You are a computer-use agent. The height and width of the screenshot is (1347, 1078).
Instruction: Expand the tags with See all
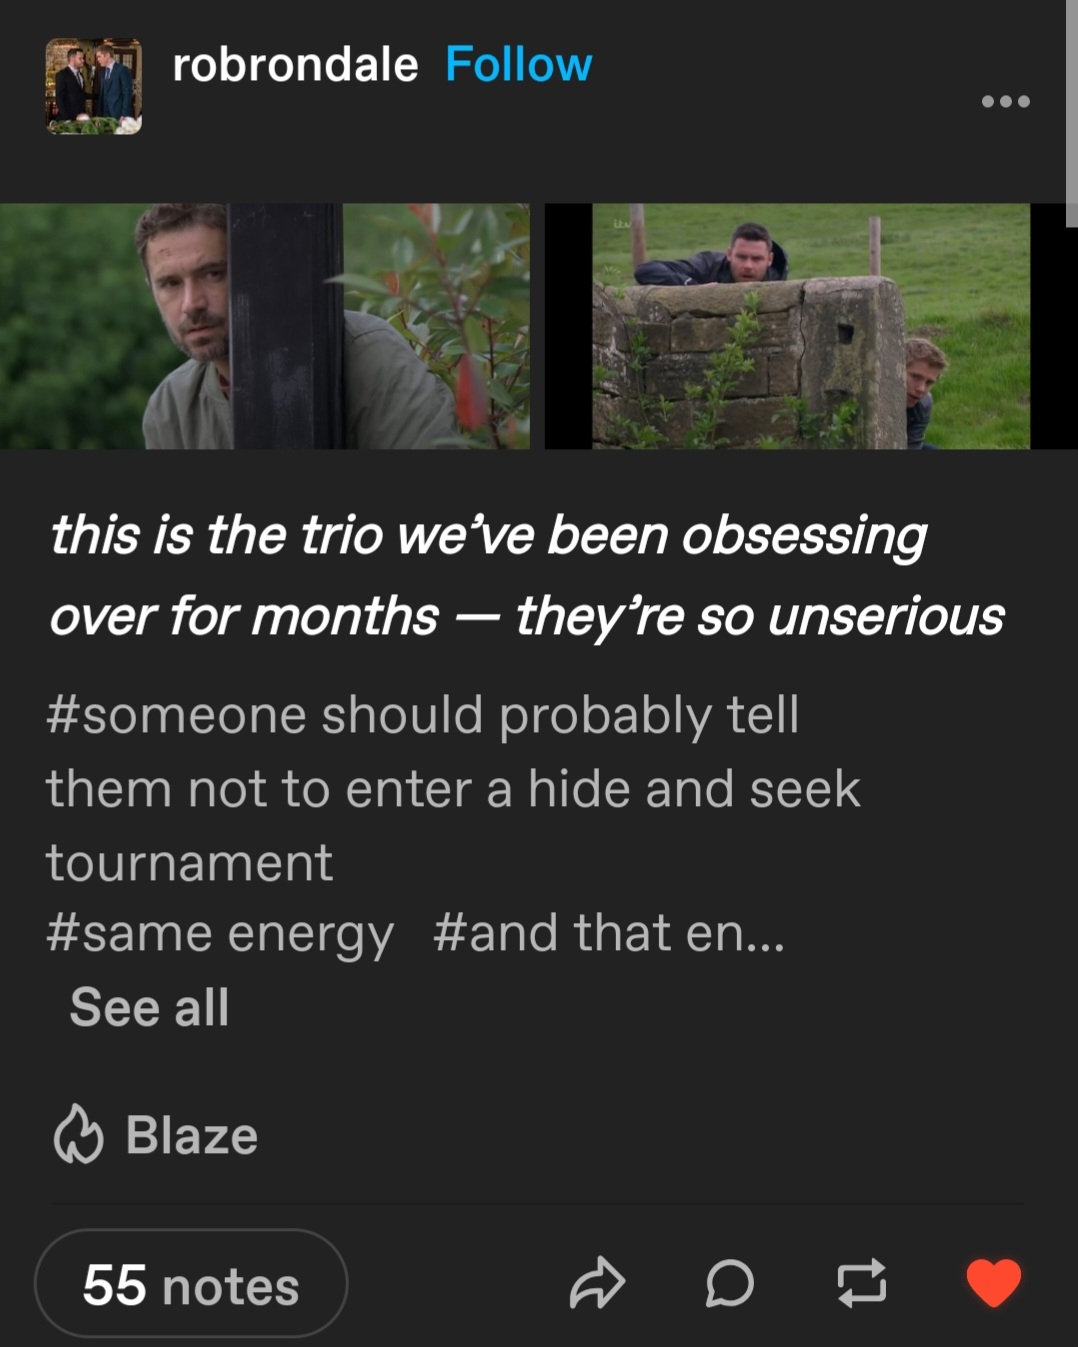point(149,1007)
